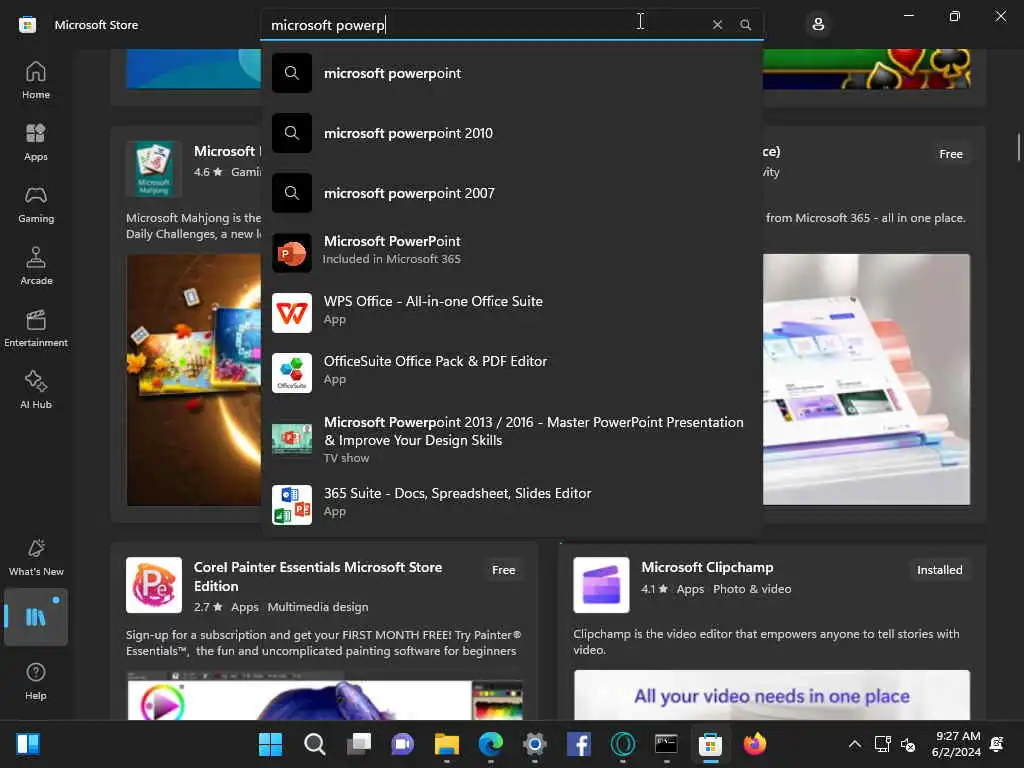This screenshot has width=1024, height=768.
Task: Open the Widgets button on the taskbar
Action: coord(28,744)
